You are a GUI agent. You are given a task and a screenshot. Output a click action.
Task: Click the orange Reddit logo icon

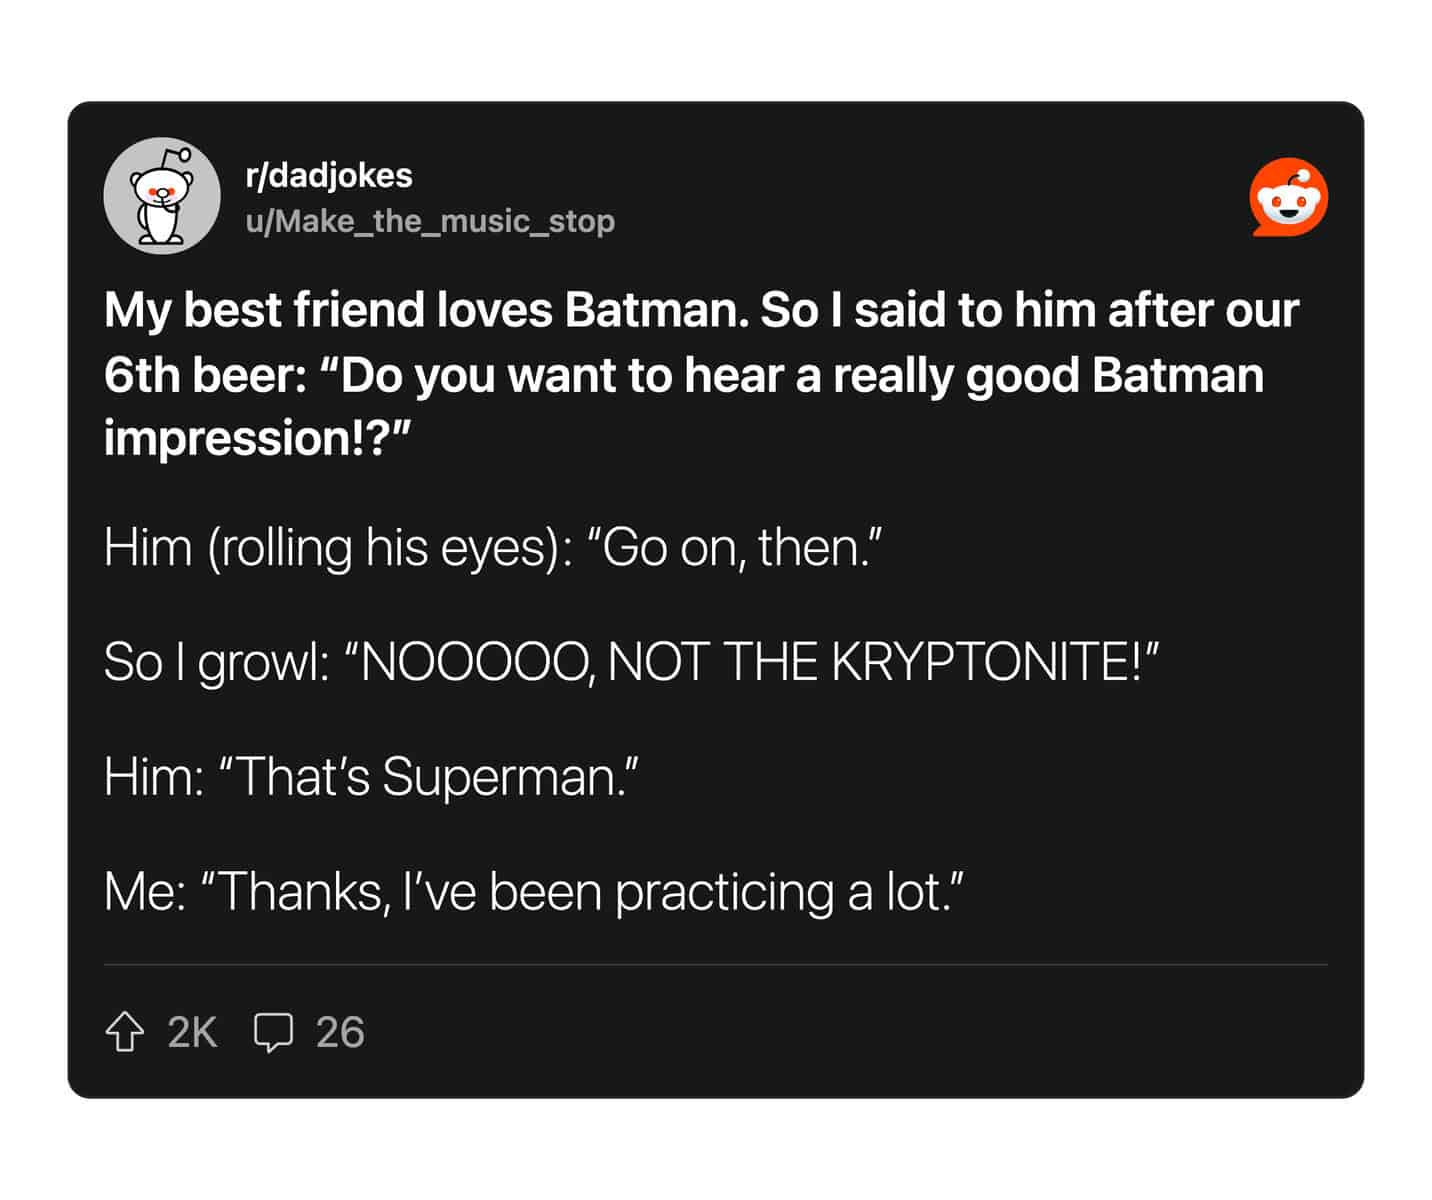[1289, 197]
